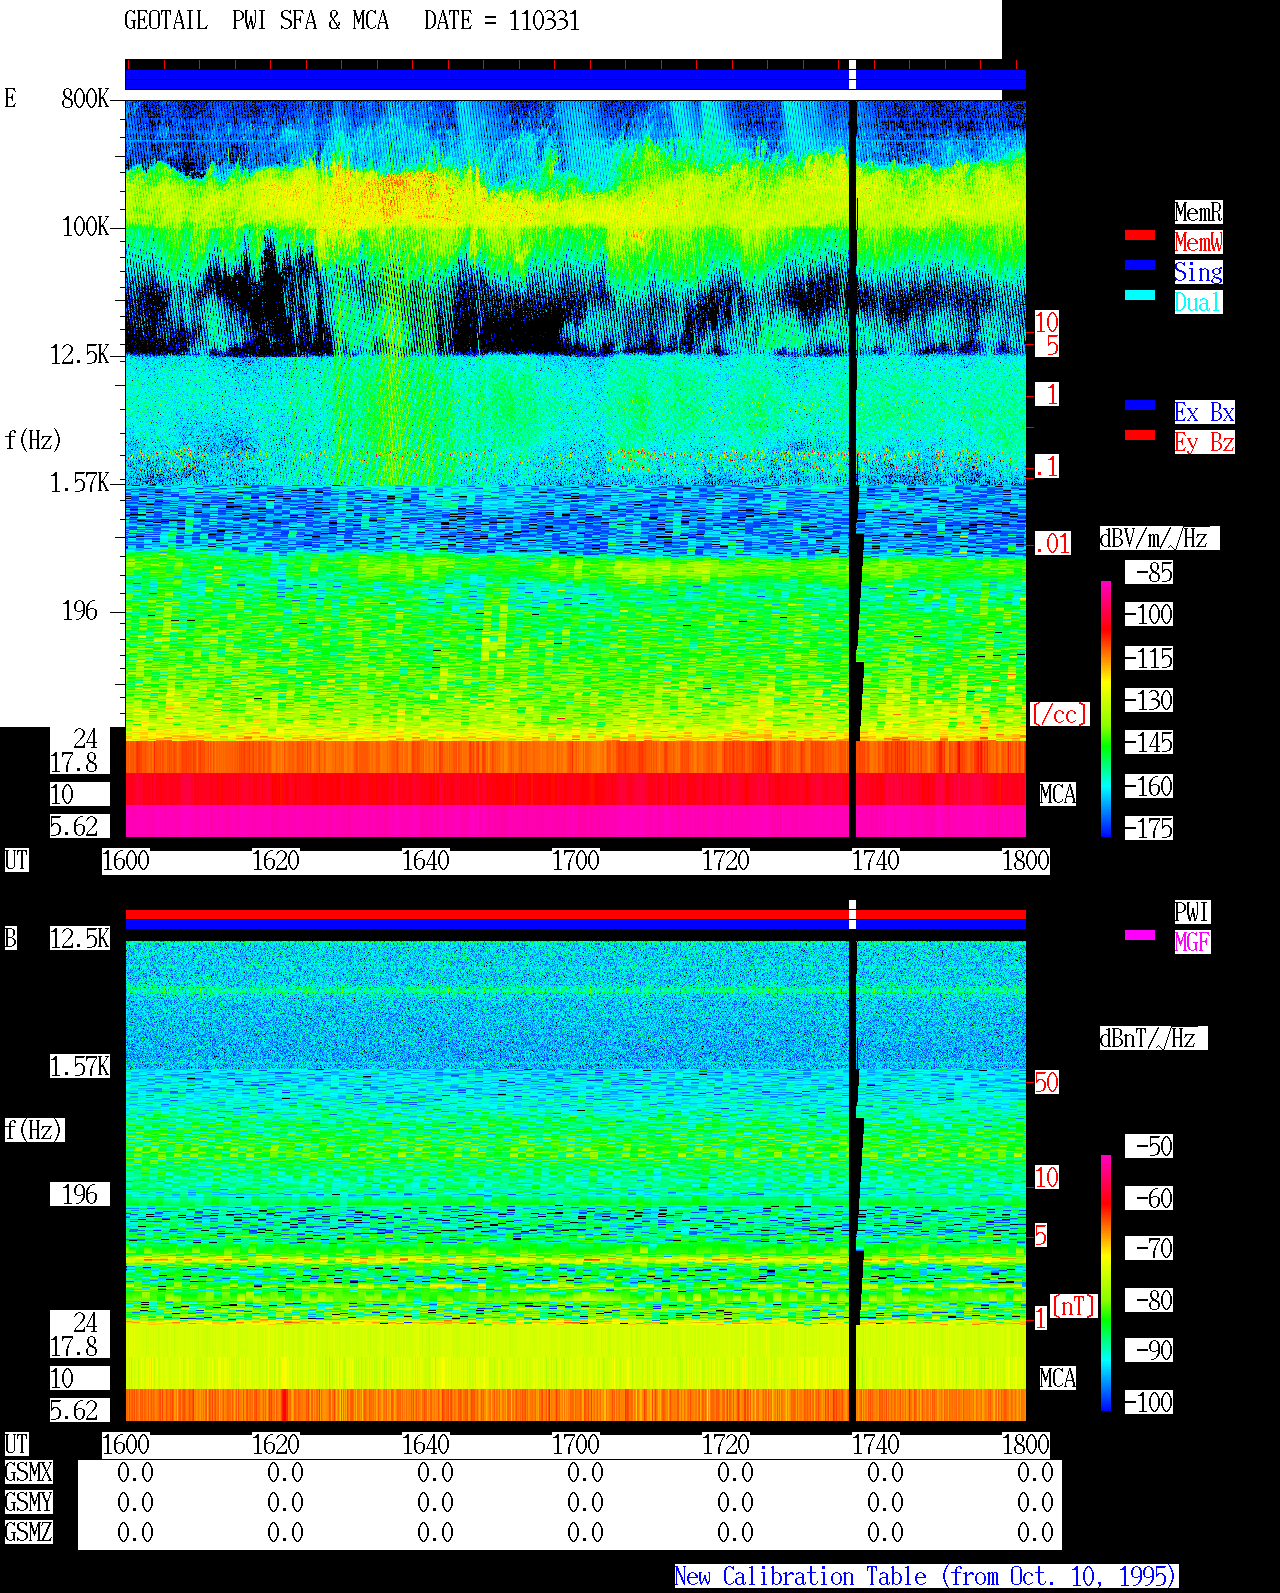Click the dBV/m/√Hz unit label
The image size is (1280, 1593).
tap(1159, 538)
